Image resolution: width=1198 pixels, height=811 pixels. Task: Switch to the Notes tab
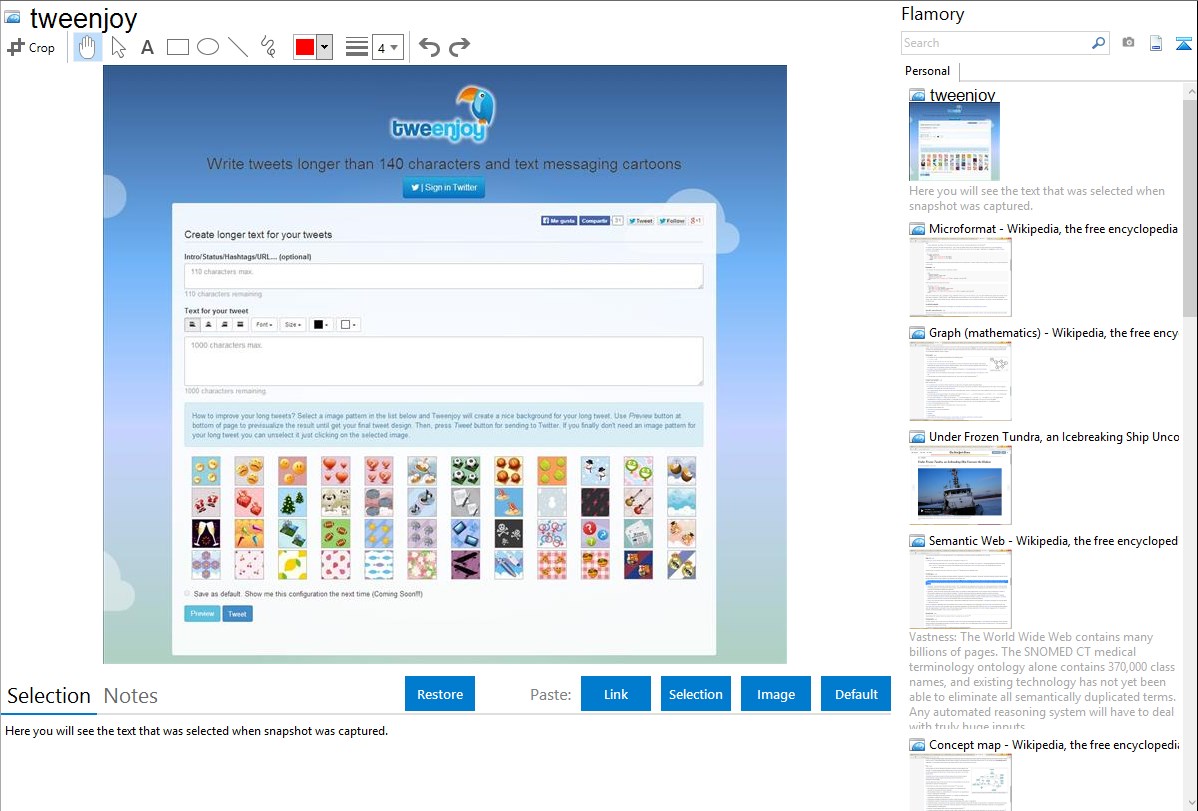[131, 696]
